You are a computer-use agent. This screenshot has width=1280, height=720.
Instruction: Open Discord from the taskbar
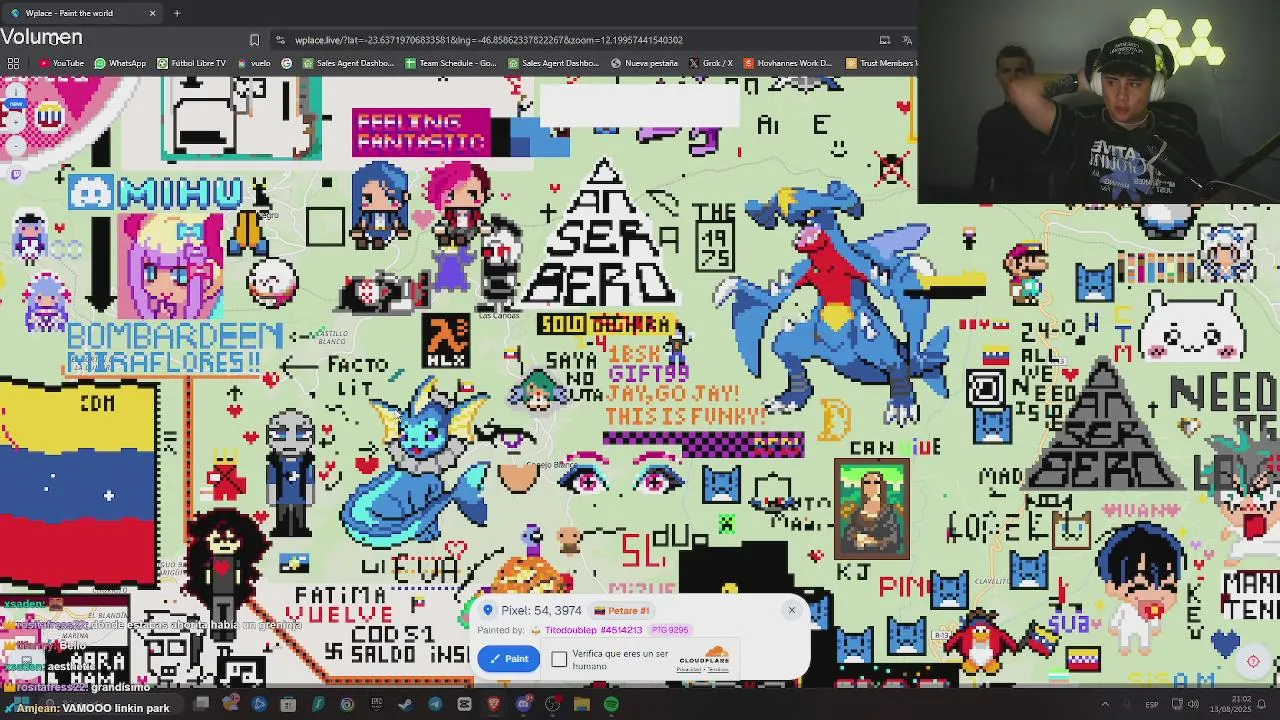pyautogui.click(x=523, y=705)
